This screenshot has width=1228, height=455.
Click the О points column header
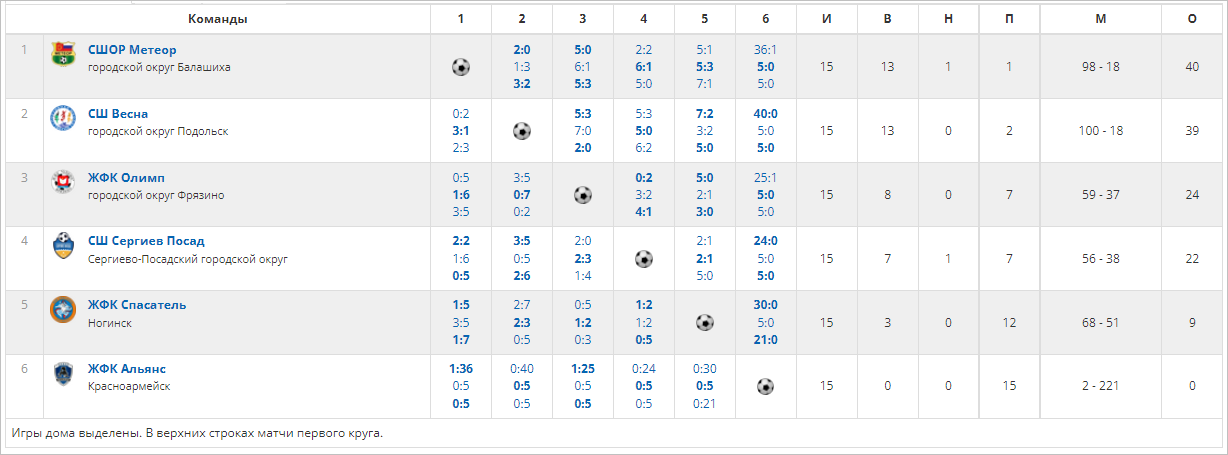coord(1192,19)
